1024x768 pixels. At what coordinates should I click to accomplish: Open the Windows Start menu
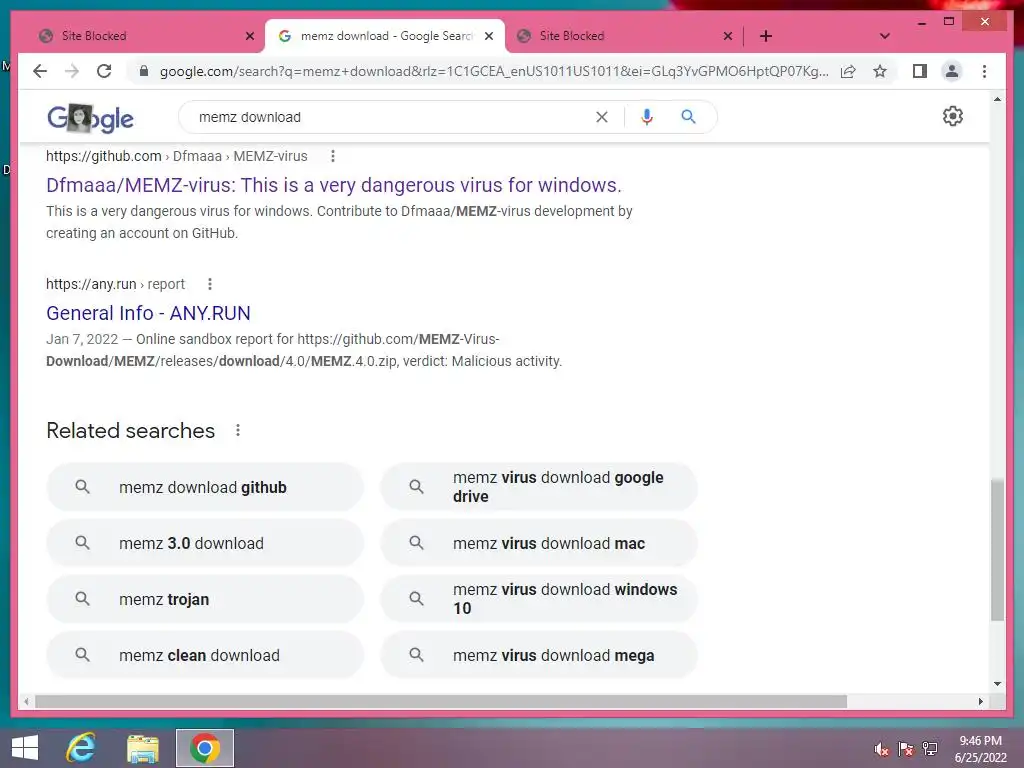pyautogui.click(x=25, y=748)
